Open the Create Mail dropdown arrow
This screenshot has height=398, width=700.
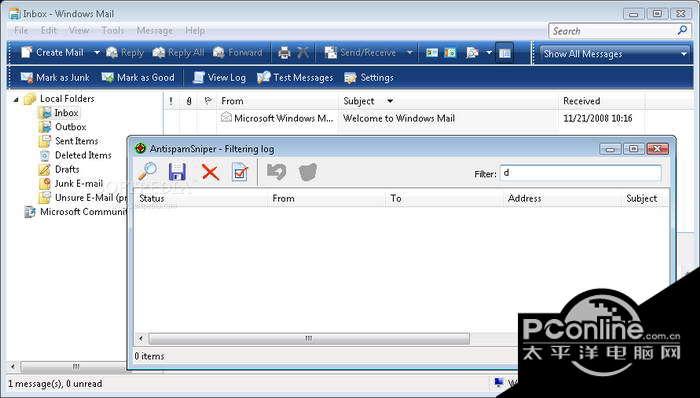(x=96, y=53)
